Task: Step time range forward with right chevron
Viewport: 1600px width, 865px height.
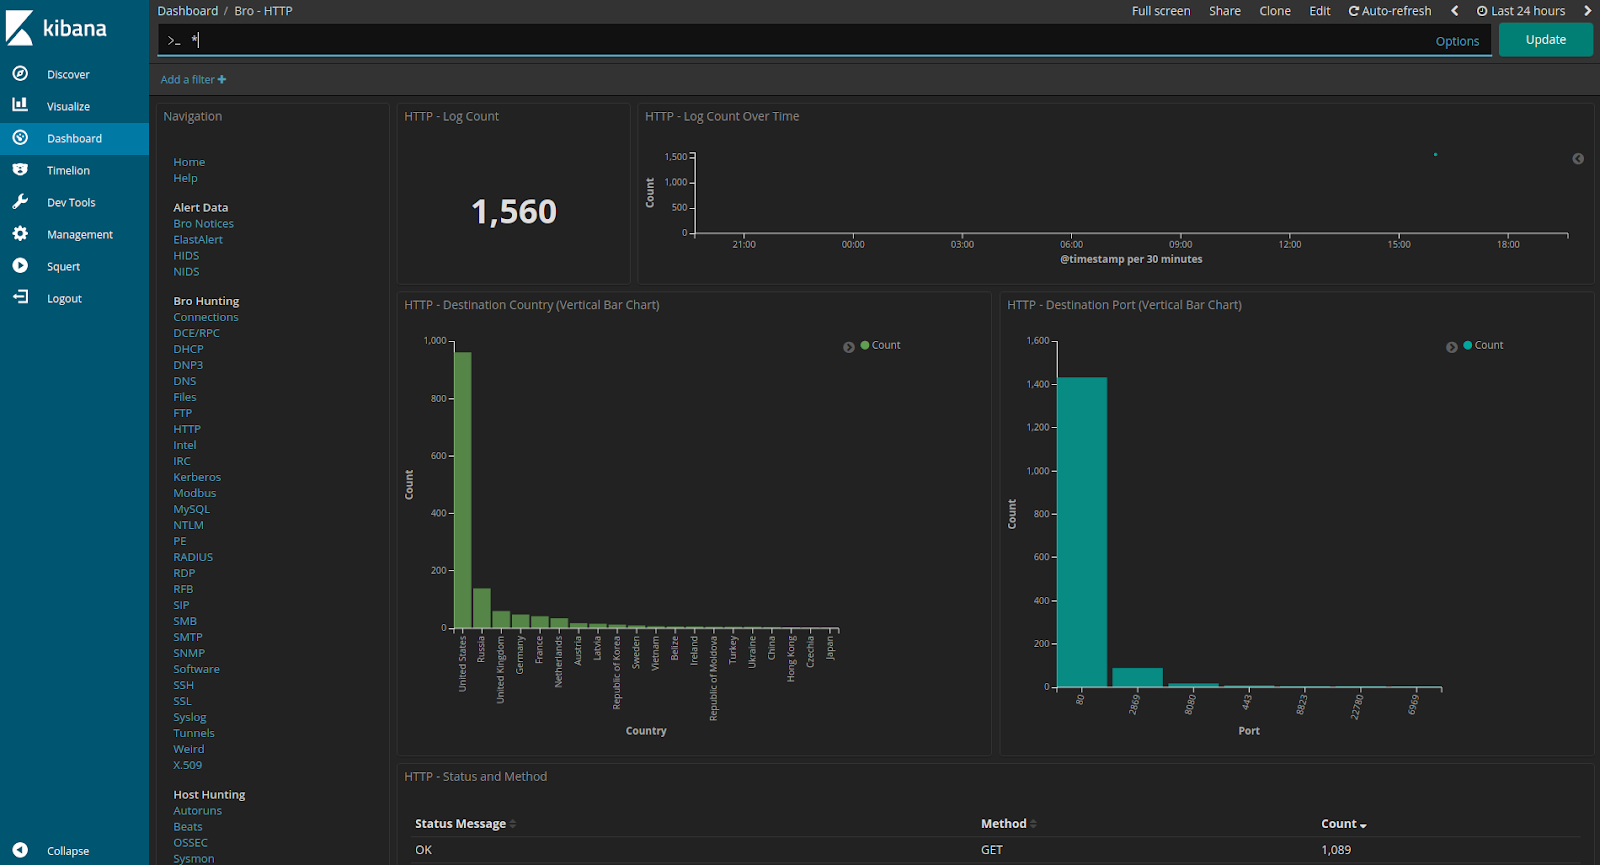Action: click(1587, 11)
